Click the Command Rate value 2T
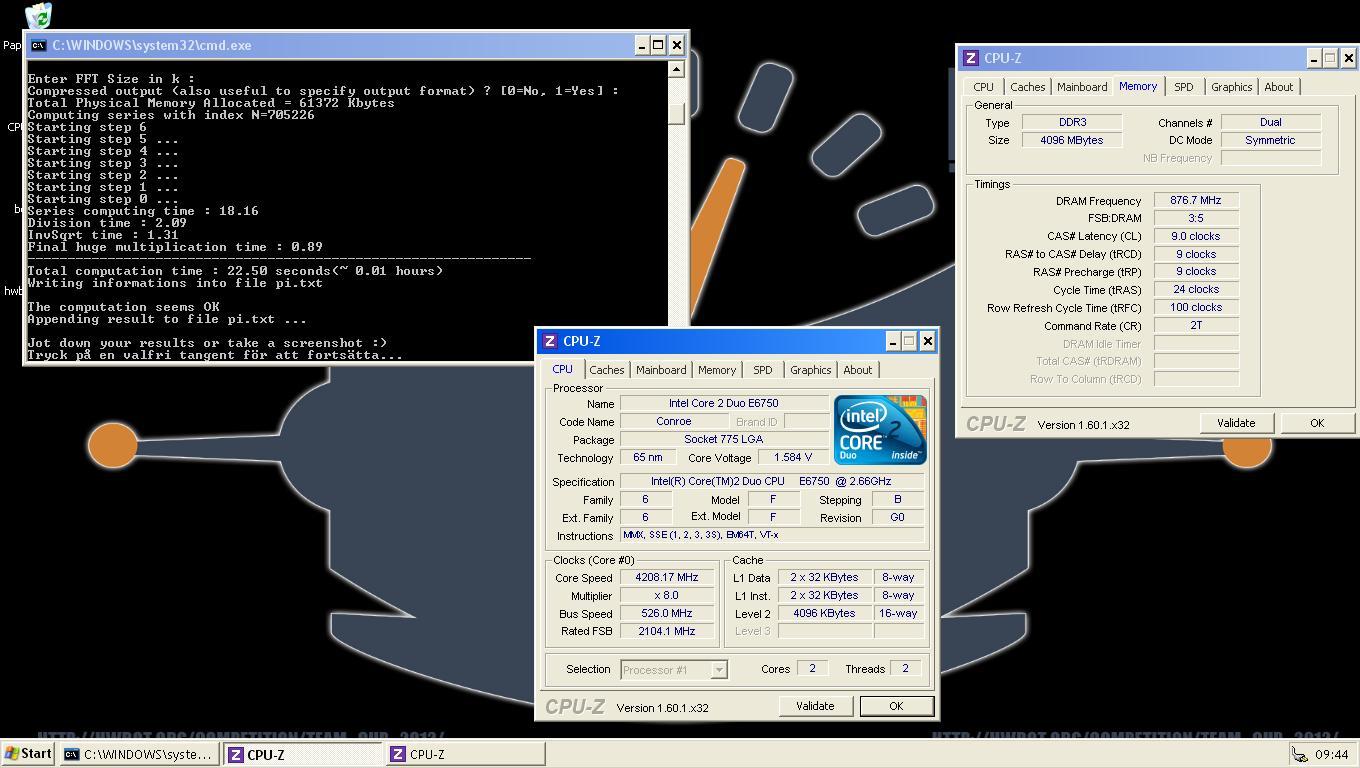 coord(1196,325)
